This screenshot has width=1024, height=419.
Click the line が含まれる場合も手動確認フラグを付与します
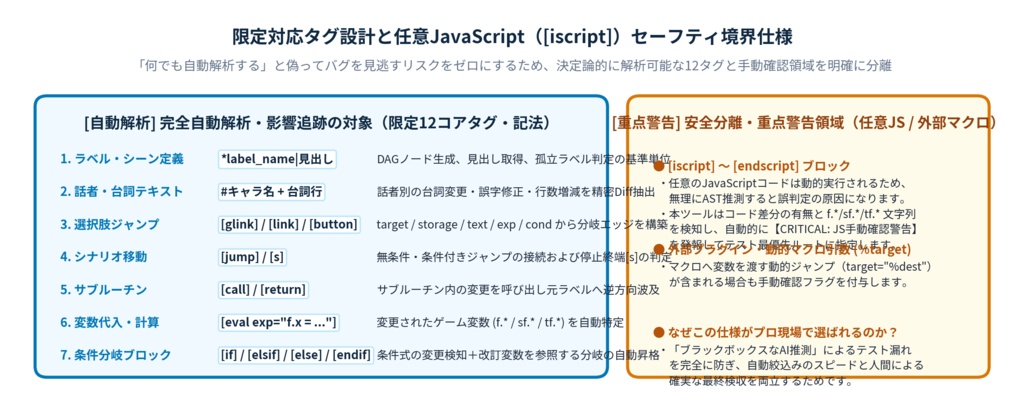788,283
